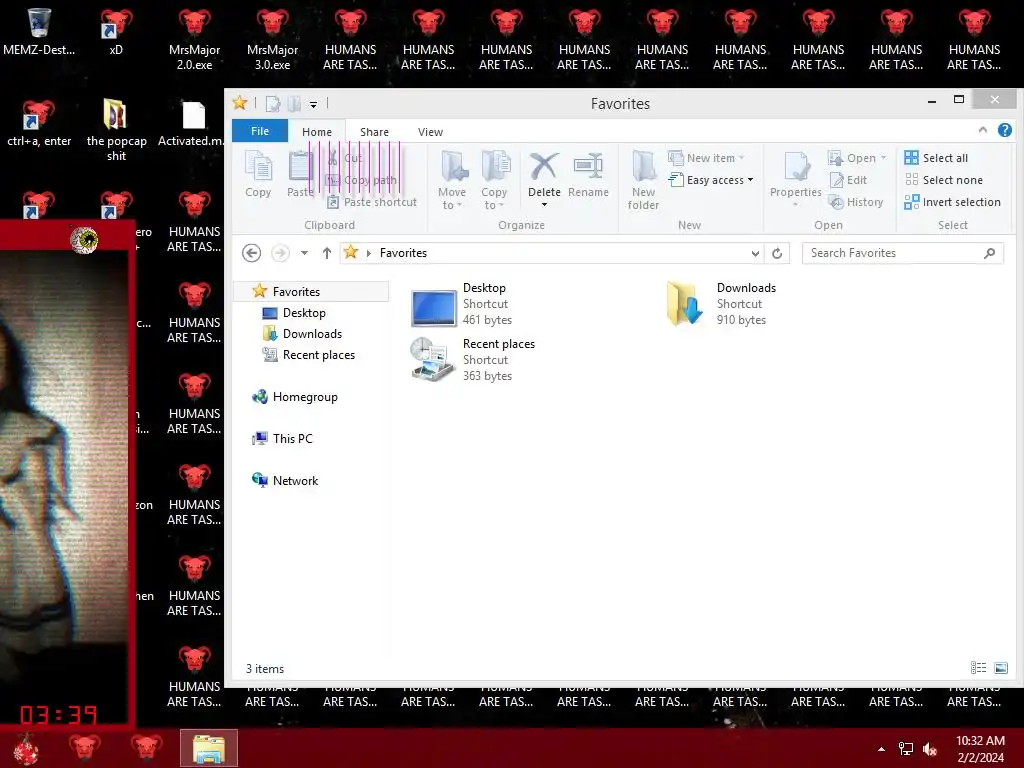The image size is (1024, 768).
Task: Click the Back navigation arrow
Action: click(251, 253)
